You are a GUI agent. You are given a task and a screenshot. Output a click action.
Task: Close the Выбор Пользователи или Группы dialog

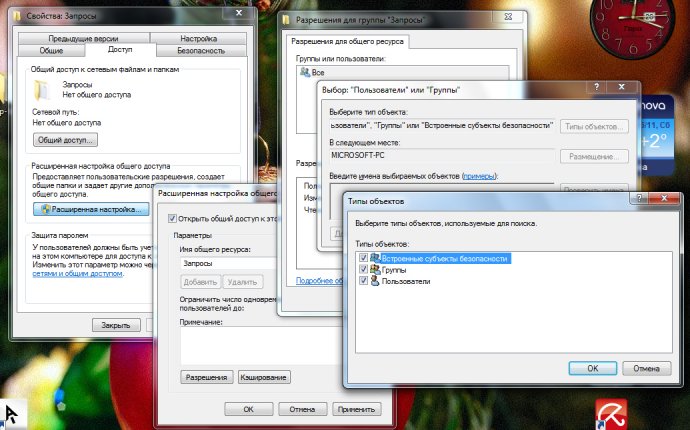(x=622, y=87)
